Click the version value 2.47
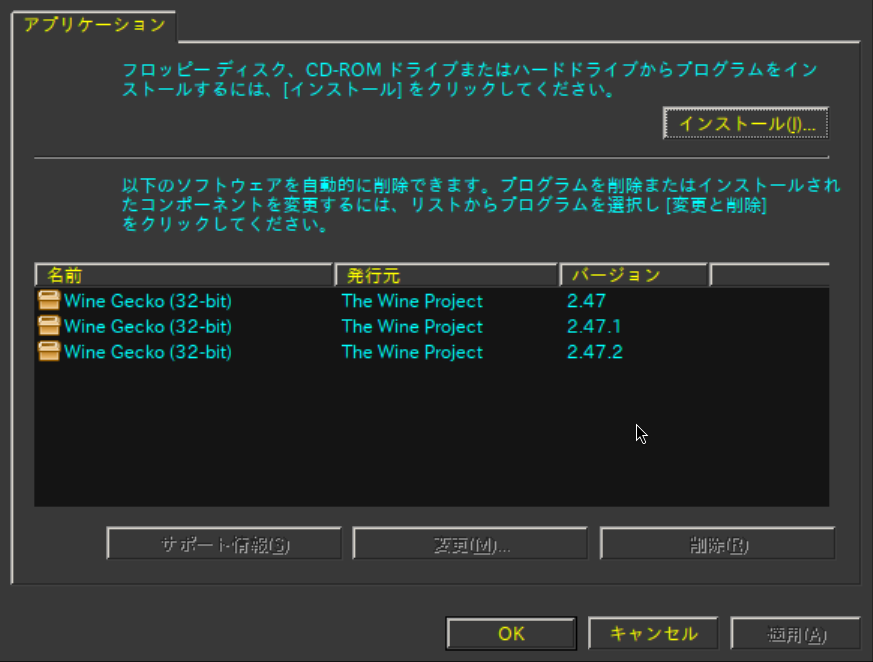This screenshot has height=662, width=873. 586,301
